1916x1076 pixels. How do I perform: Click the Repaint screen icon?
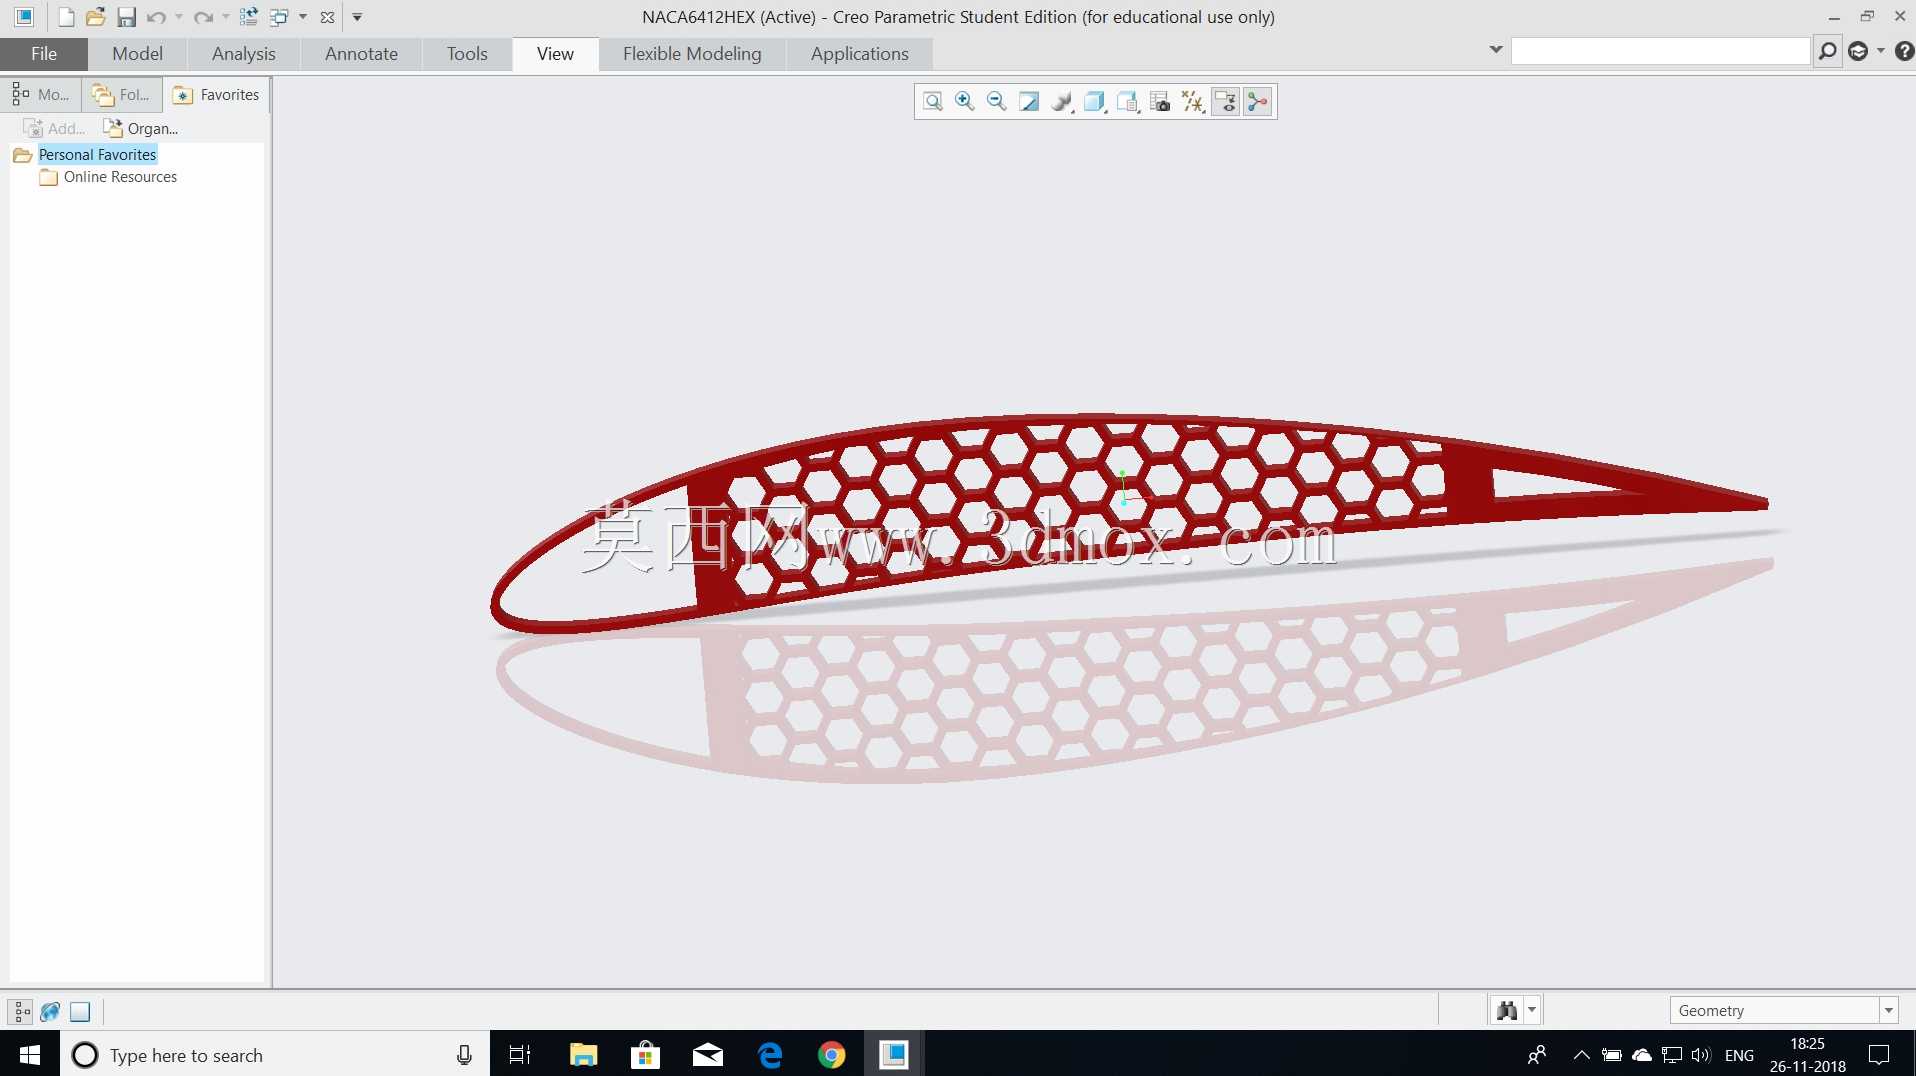click(1029, 101)
